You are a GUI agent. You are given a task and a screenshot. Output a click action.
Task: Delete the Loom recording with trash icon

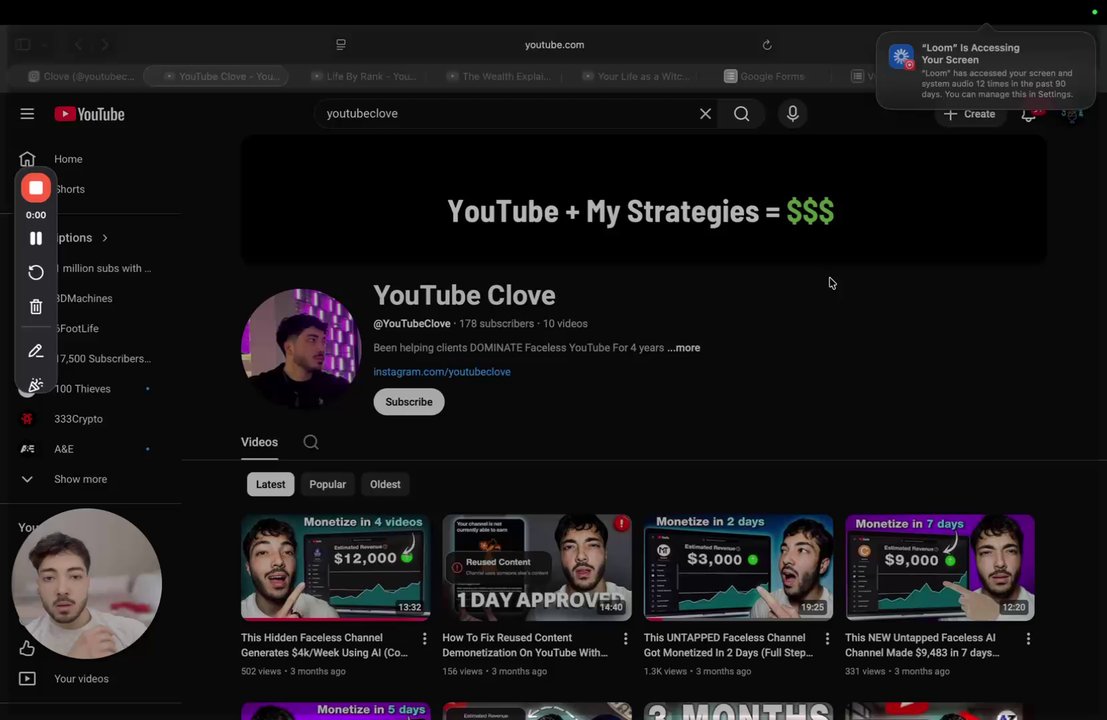[36, 306]
